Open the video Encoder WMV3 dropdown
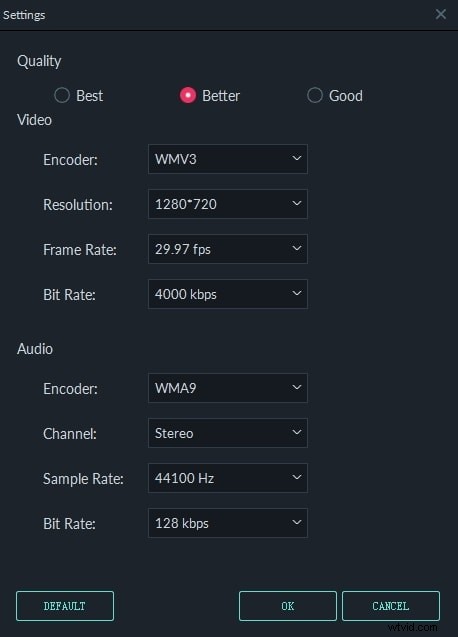 point(228,159)
